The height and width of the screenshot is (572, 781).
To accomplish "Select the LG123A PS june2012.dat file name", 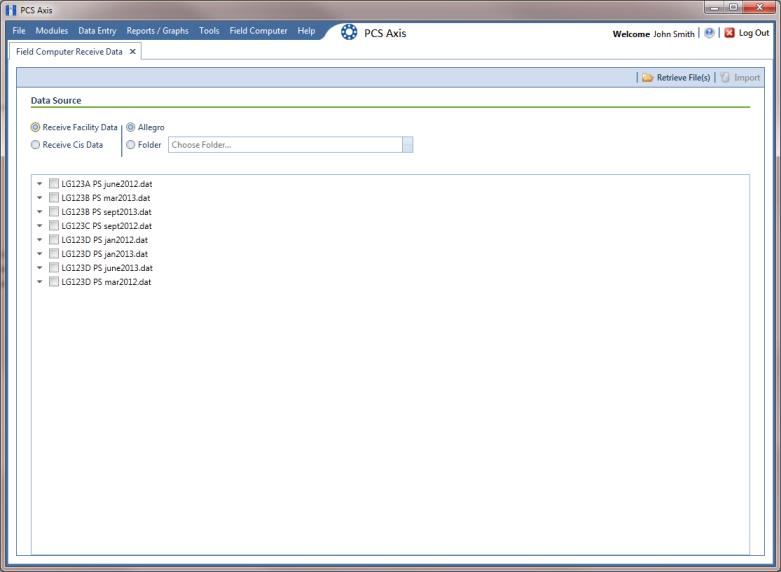I will (x=107, y=184).
